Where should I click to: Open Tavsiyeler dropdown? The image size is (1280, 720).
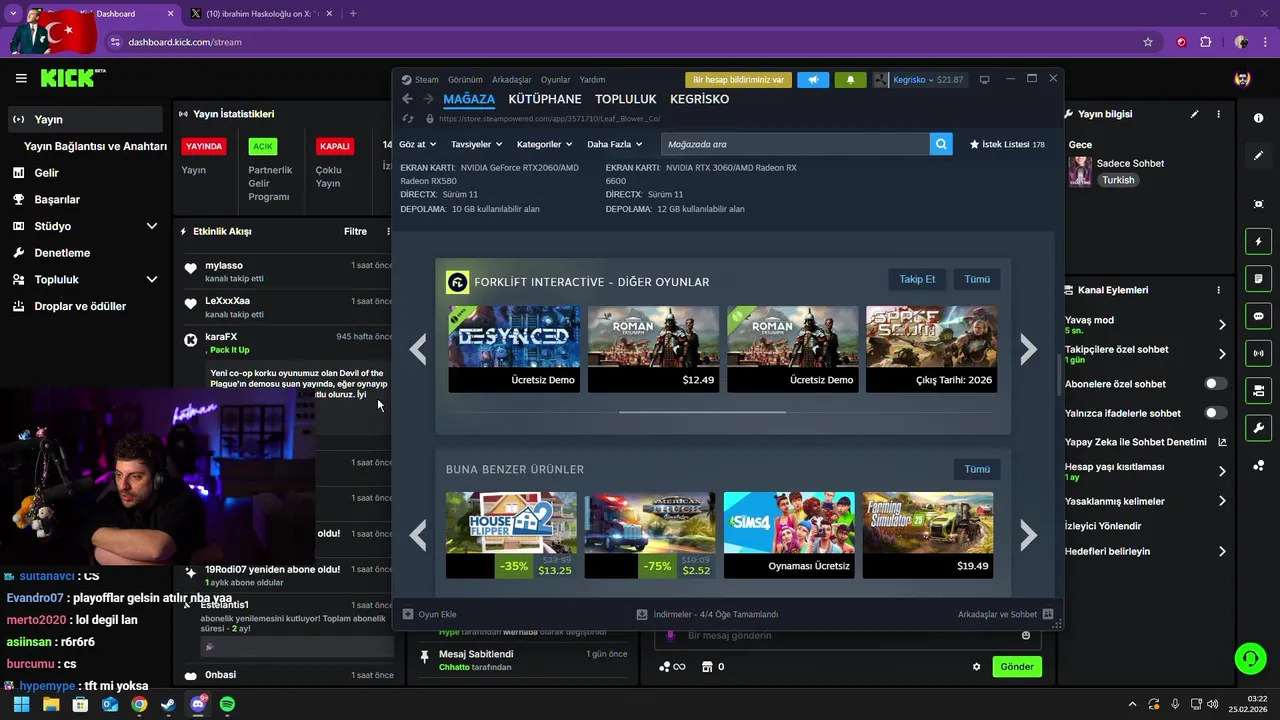point(476,144)
